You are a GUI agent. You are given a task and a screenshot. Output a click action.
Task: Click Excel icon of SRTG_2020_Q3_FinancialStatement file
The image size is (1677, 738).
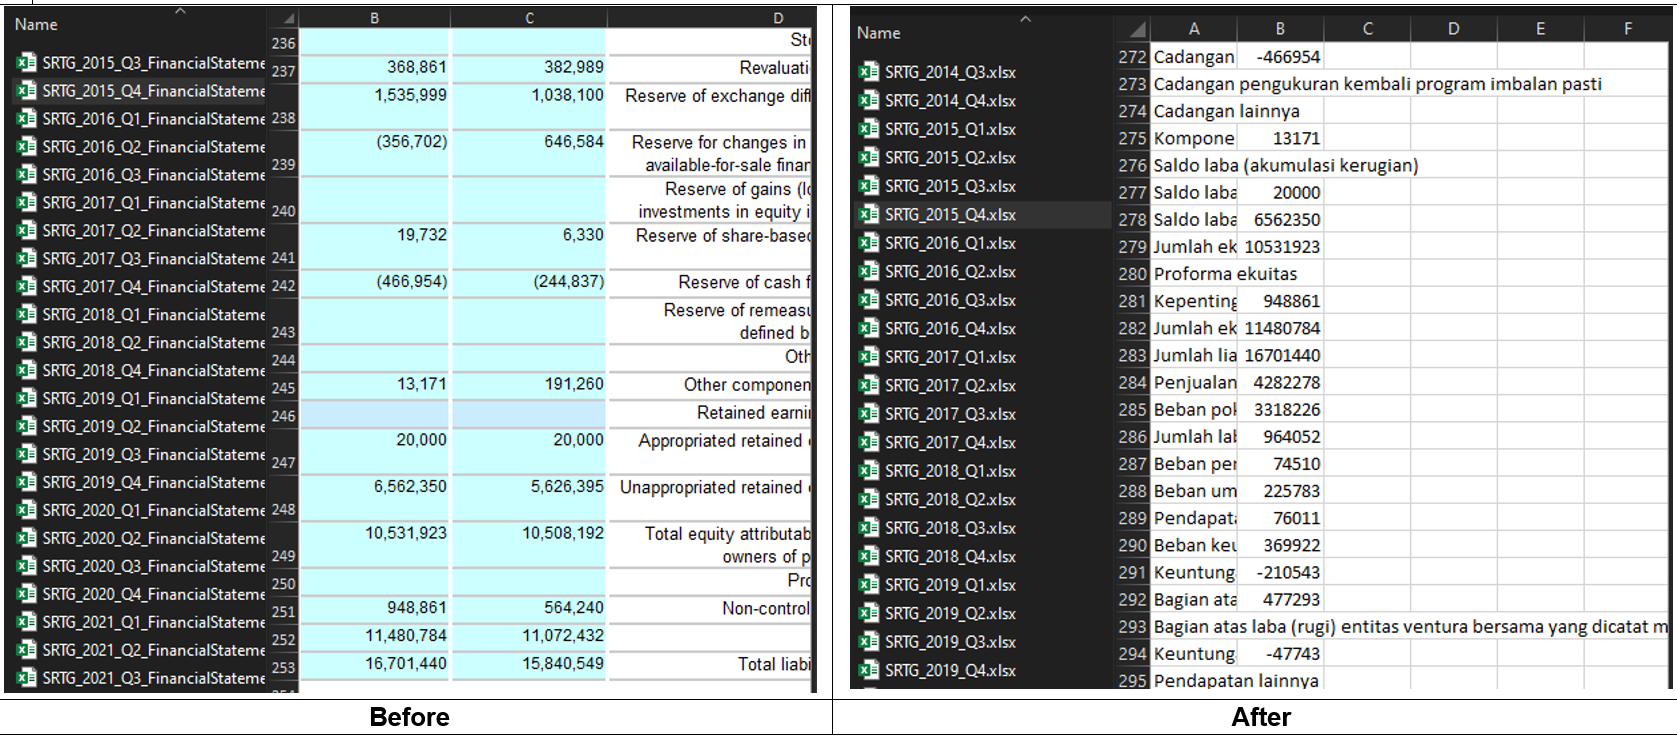tap(26, 567)
